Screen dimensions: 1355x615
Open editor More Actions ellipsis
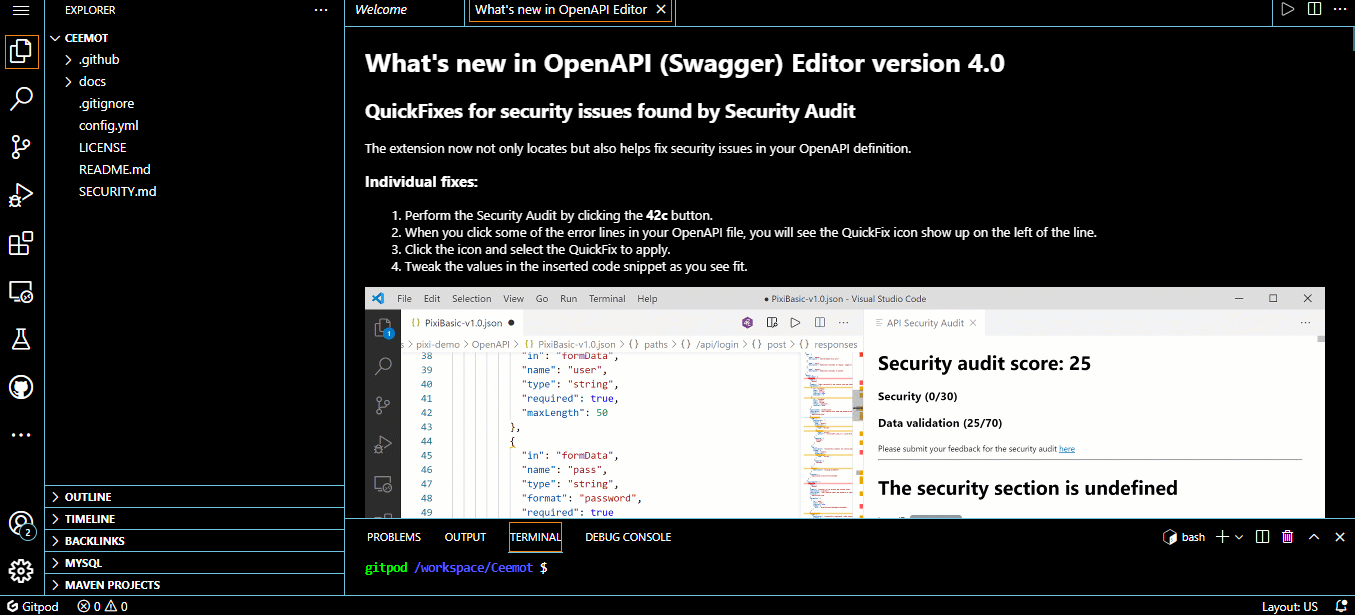coord(1340,9)
